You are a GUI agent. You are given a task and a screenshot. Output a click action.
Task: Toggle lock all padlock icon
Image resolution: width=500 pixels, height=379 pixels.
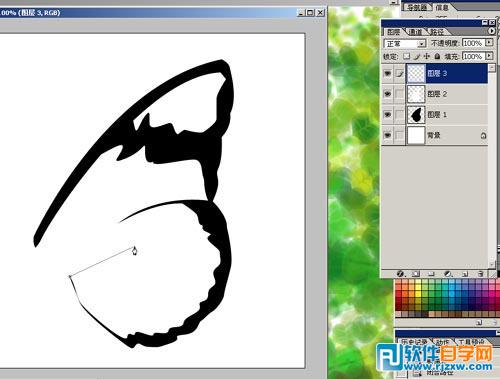coord(437,56)
